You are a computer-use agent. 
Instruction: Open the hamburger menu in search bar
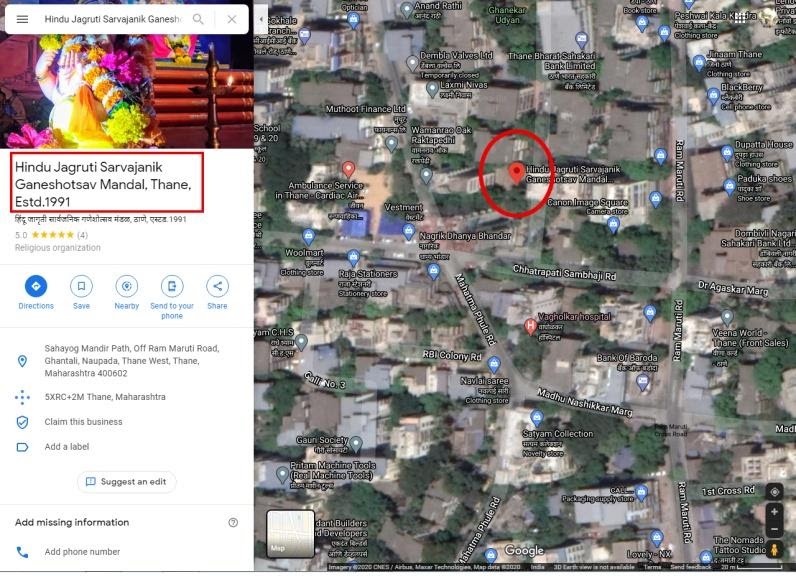pos(22,19)
